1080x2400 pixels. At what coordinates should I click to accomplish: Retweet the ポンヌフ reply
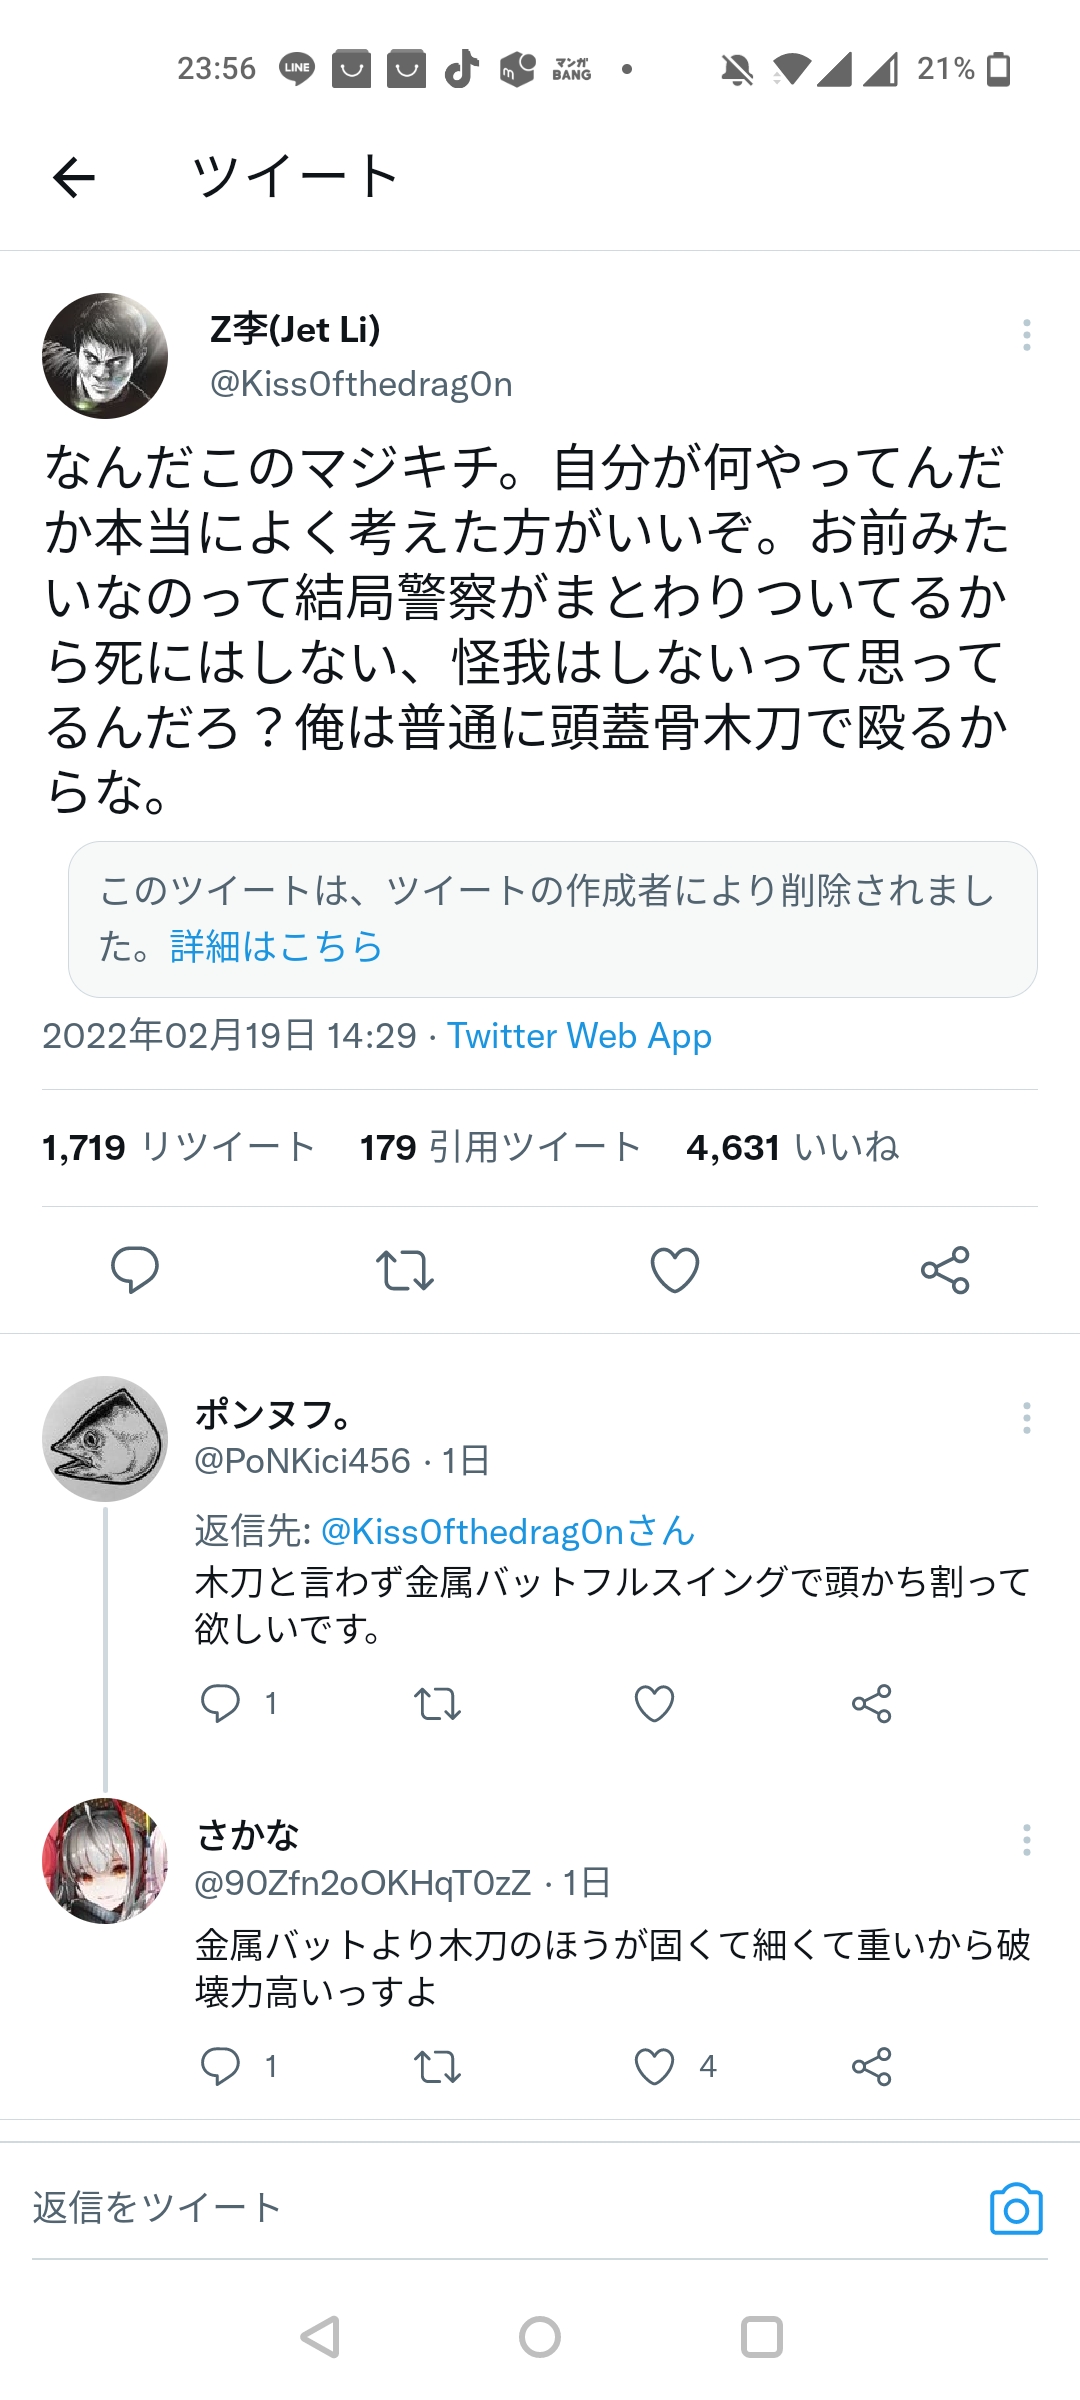click(x=437, y=1703)
